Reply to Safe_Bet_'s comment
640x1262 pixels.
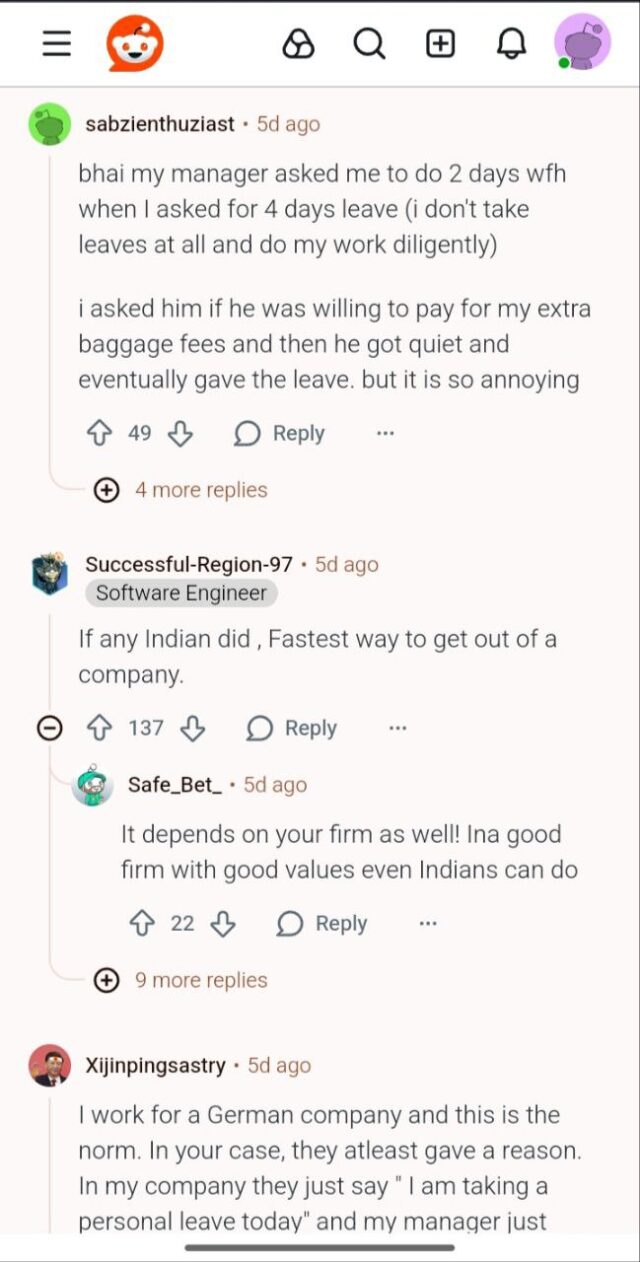pos(321,923)
